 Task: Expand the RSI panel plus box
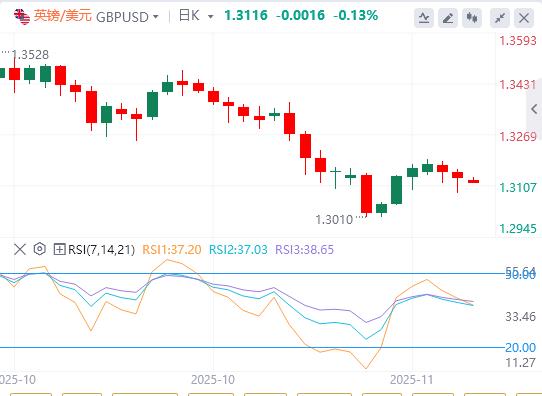coord(59,249)
